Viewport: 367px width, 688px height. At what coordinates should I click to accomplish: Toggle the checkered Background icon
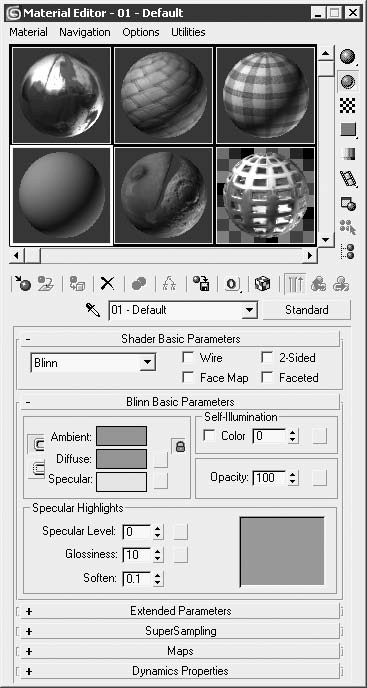[348, 105]
